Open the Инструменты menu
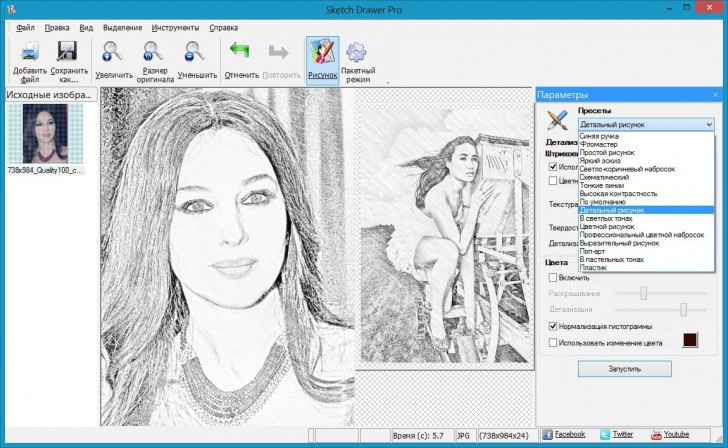 pos(175,28)
